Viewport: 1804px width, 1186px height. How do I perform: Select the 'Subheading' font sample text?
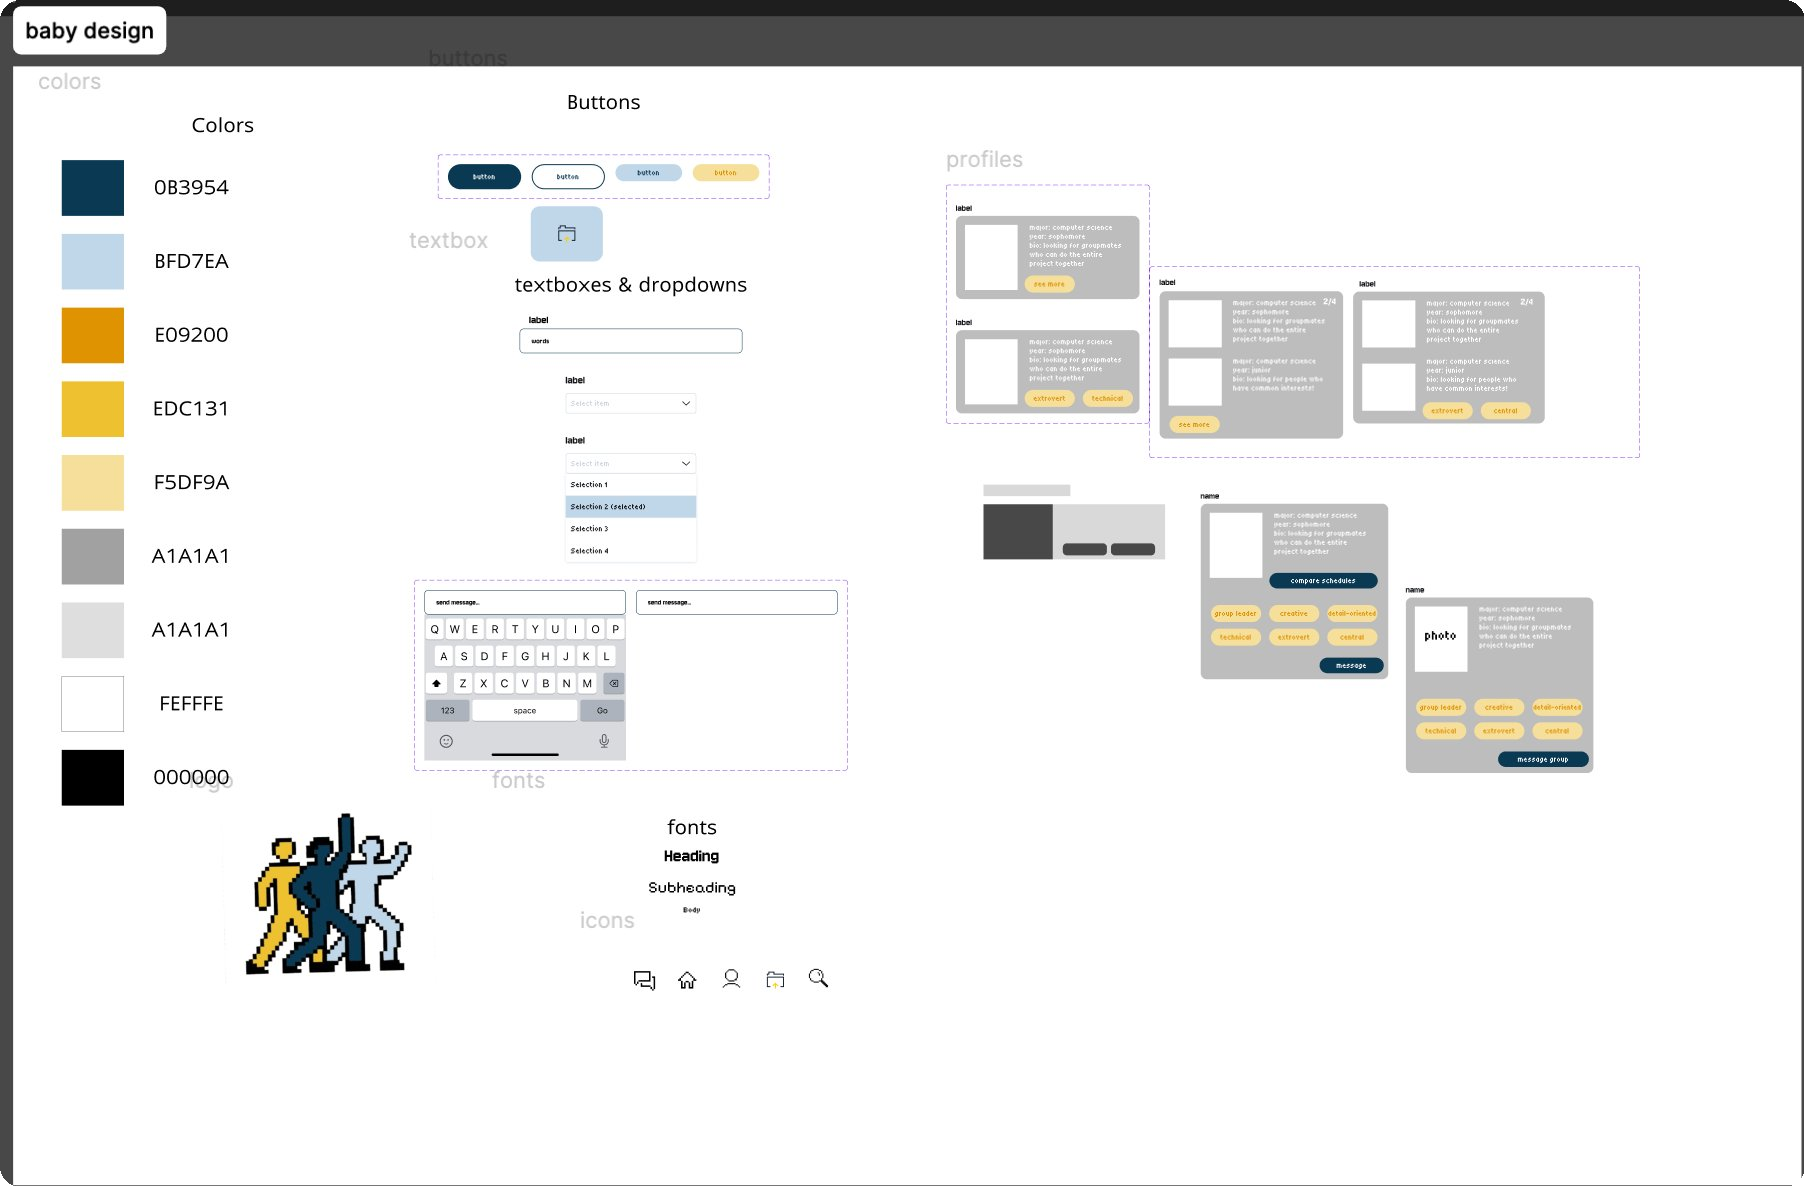[691, 888]
